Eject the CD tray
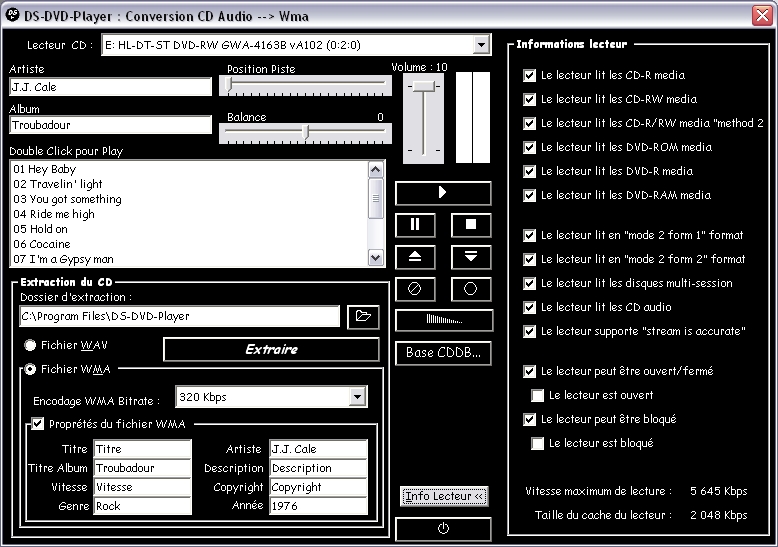778x547 pixels. [415, 257]
